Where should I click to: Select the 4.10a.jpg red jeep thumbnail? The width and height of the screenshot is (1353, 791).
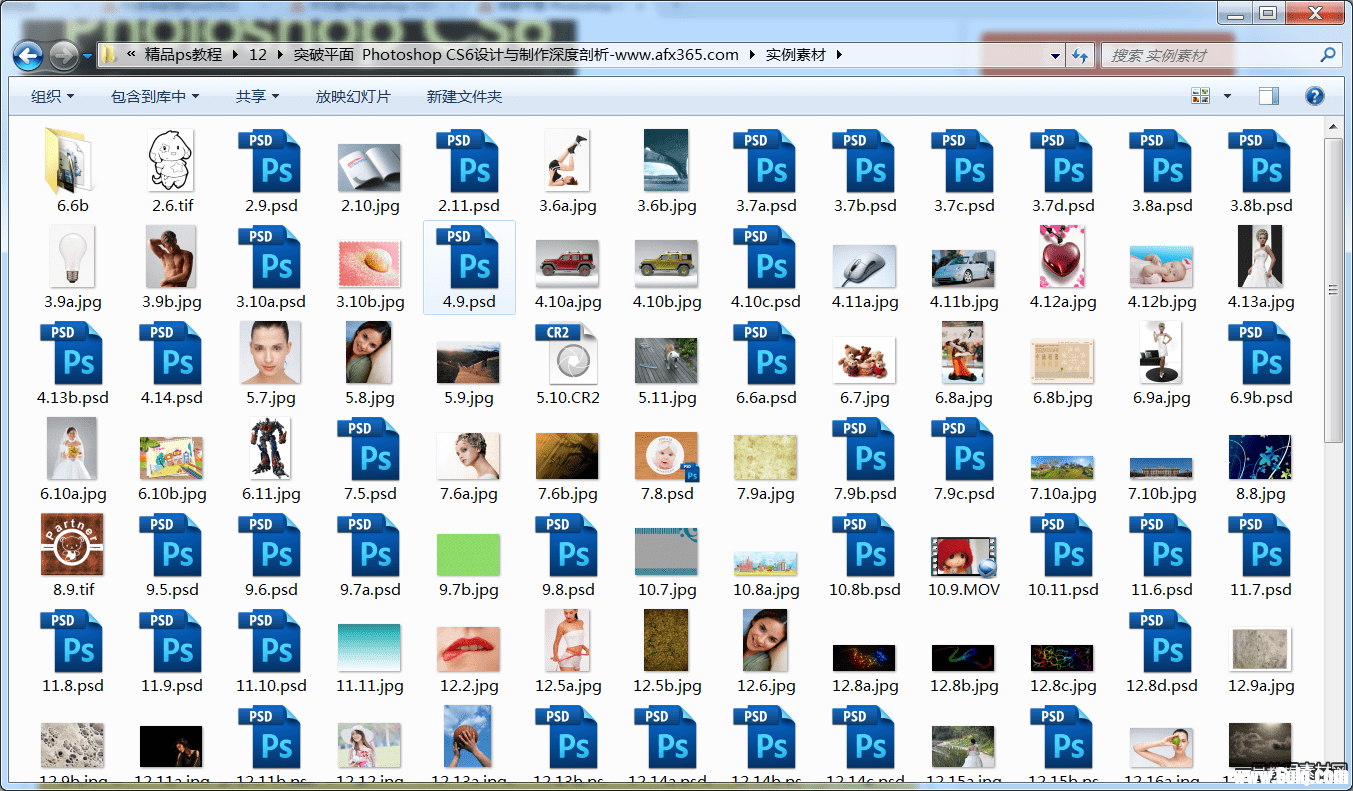[x=567, y=264]
